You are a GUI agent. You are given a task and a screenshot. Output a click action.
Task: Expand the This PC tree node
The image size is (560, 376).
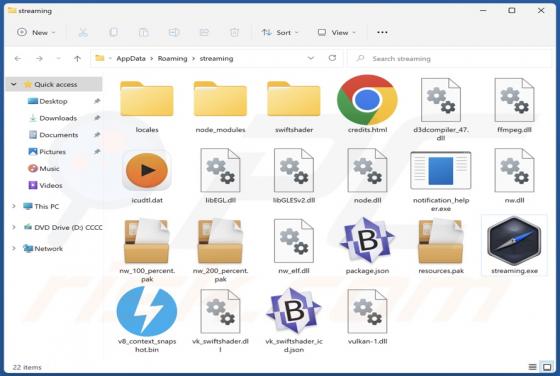pos(14,206)
